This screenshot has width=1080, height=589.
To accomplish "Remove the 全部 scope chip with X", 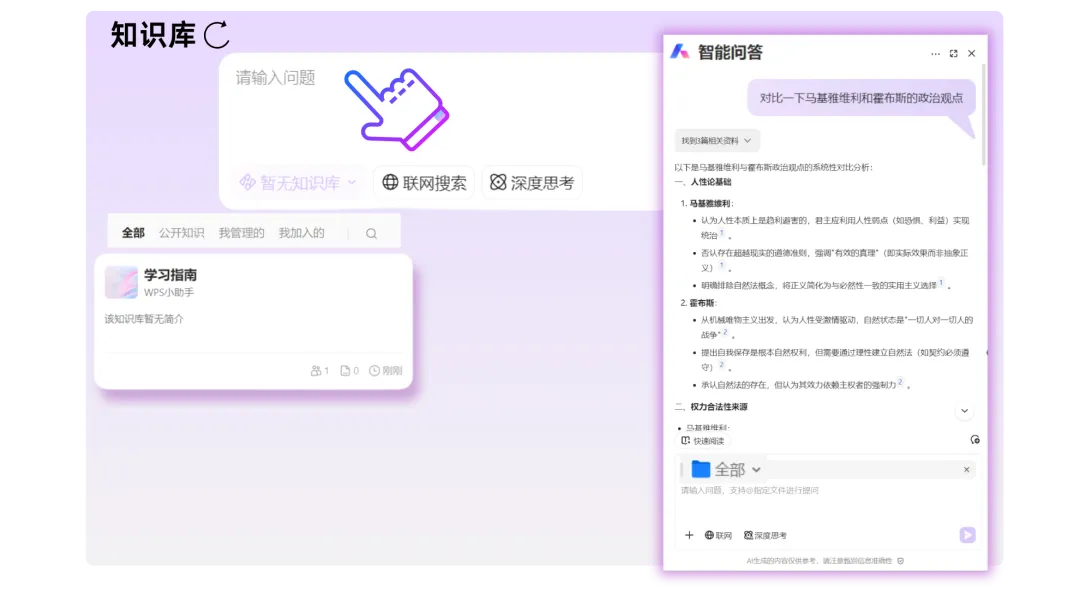I will click(x=966, y=470).
